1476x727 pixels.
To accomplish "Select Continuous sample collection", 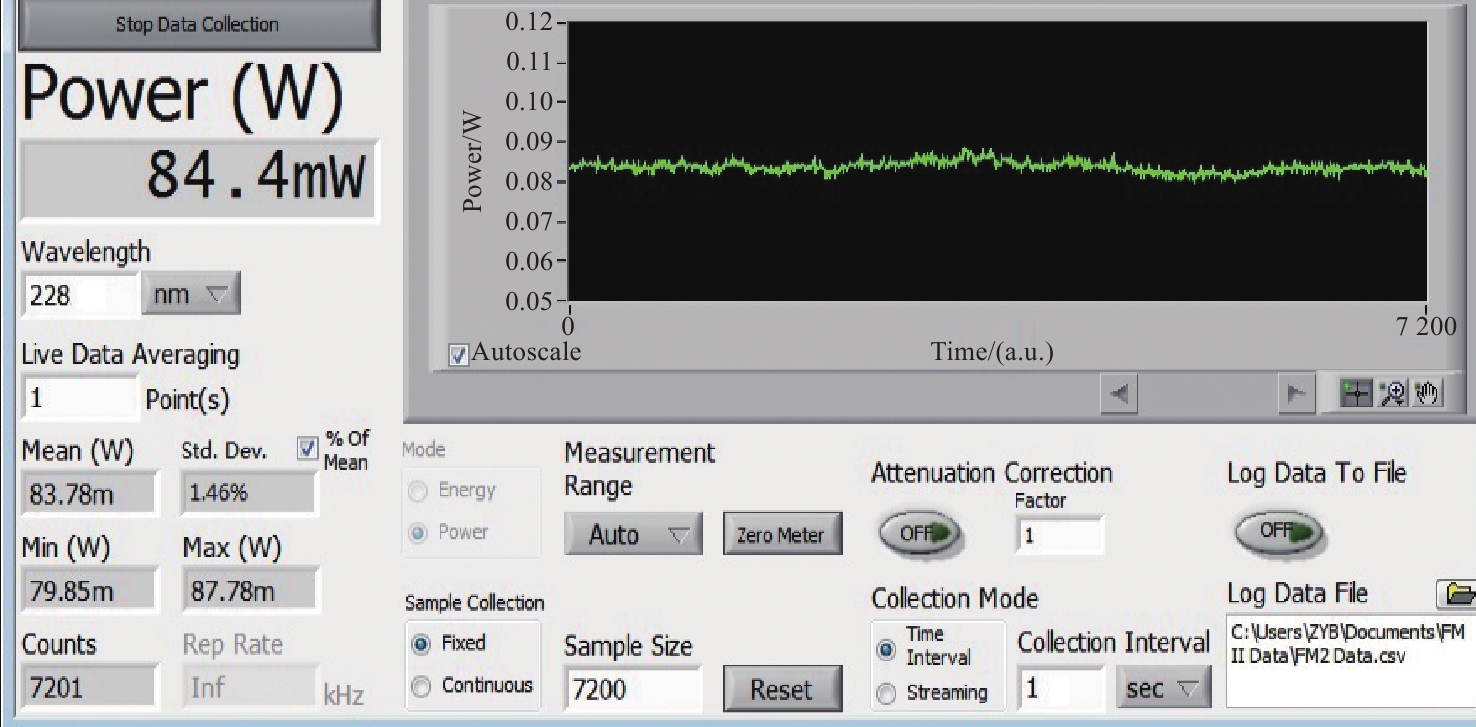I will (x=422, y=686).
